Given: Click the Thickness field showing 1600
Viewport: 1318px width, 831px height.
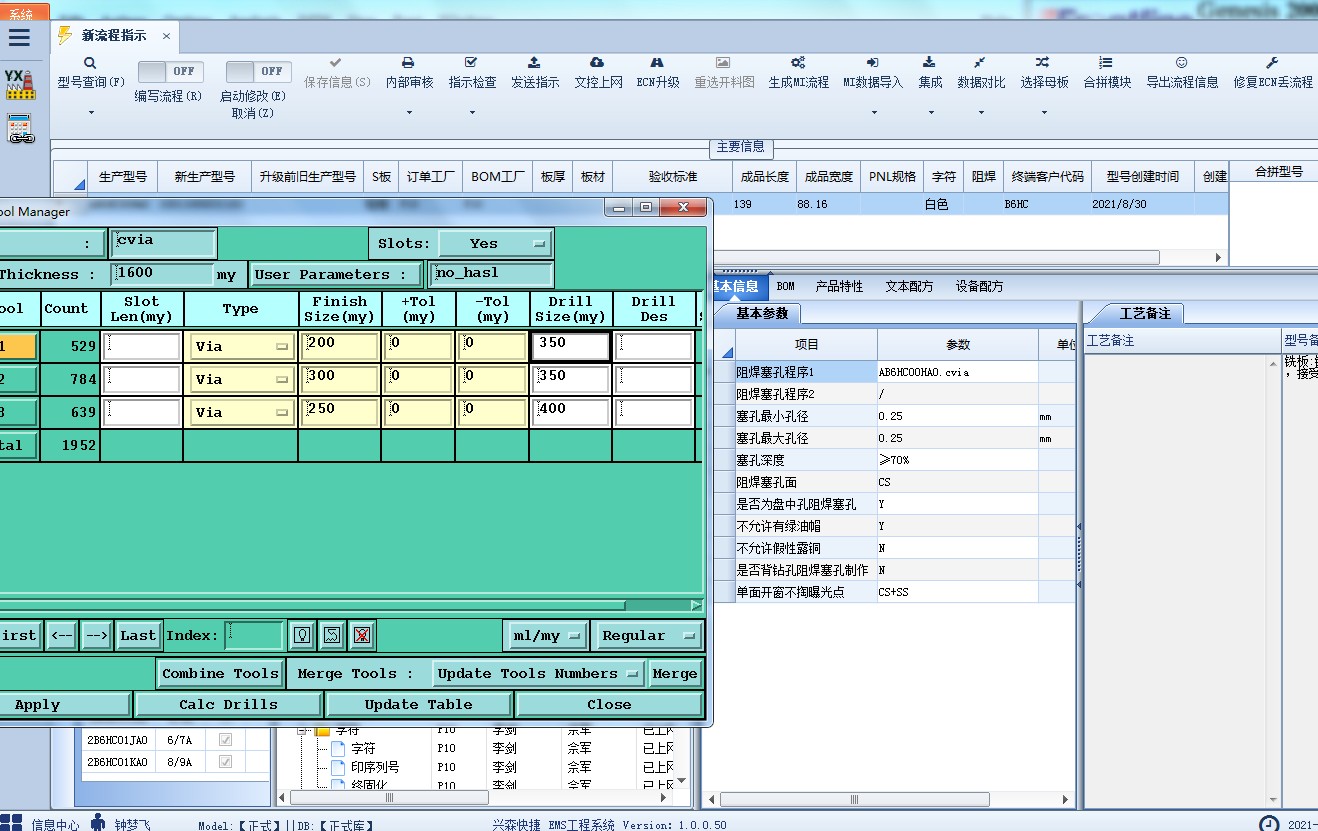Looking at the screenshot, I should click(x=163, y=274).
